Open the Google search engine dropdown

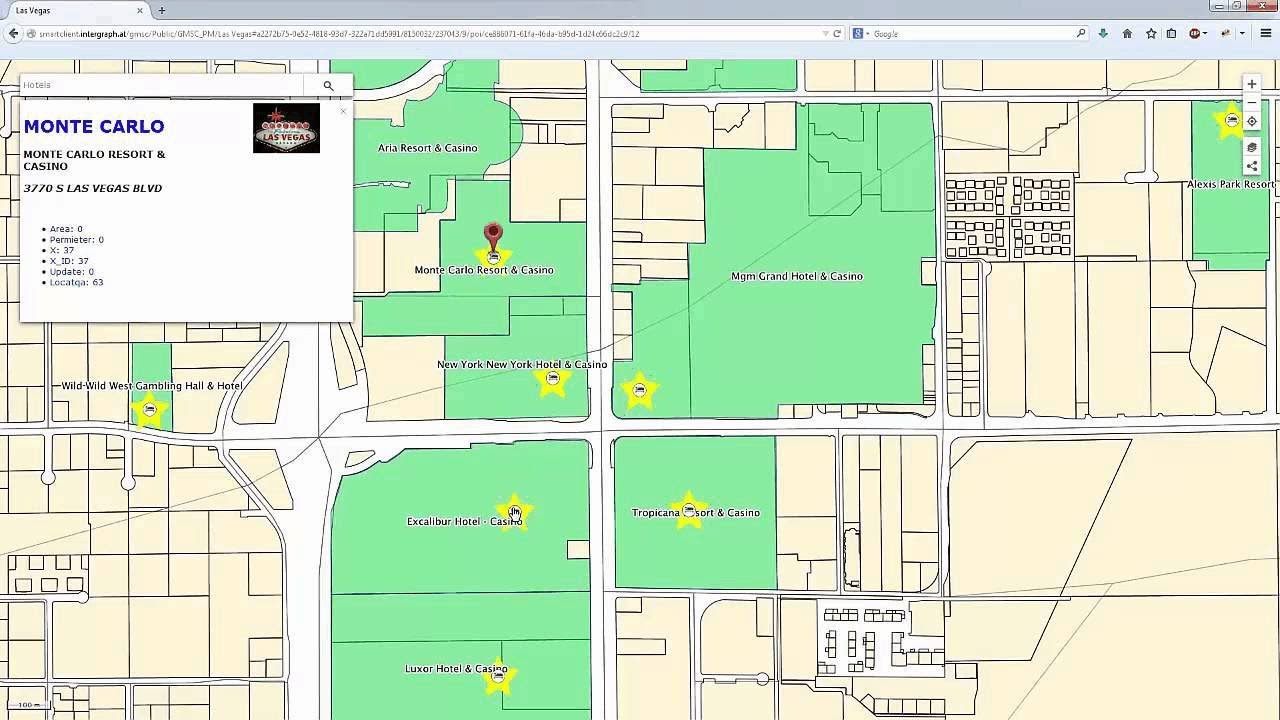point(859,34)
